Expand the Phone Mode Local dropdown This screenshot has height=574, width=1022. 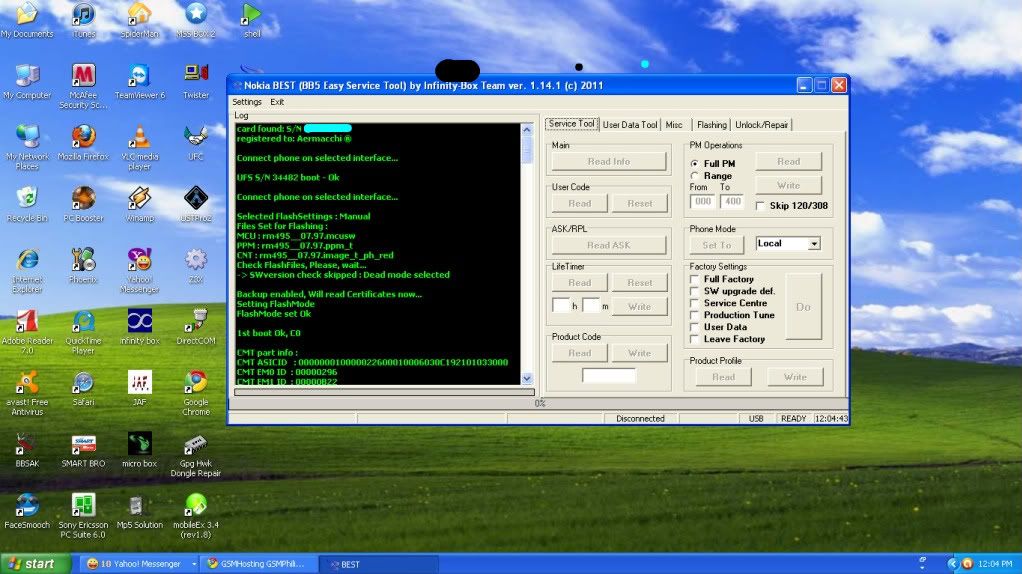[814, 244]
